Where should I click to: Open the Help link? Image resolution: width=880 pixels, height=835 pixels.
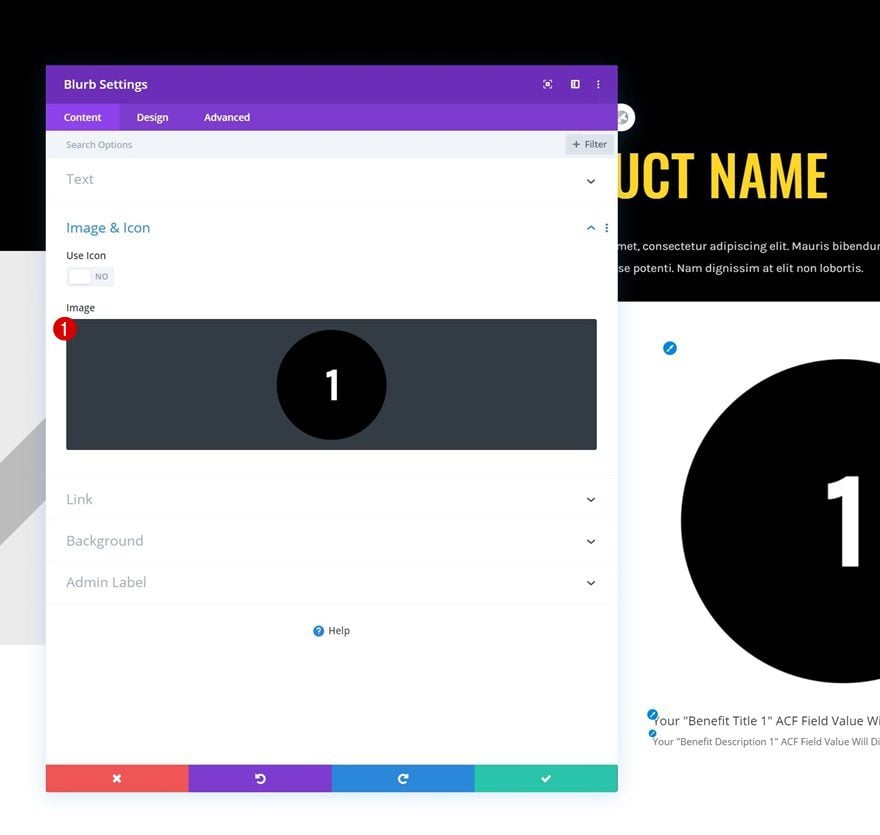(x=332, y=631)
